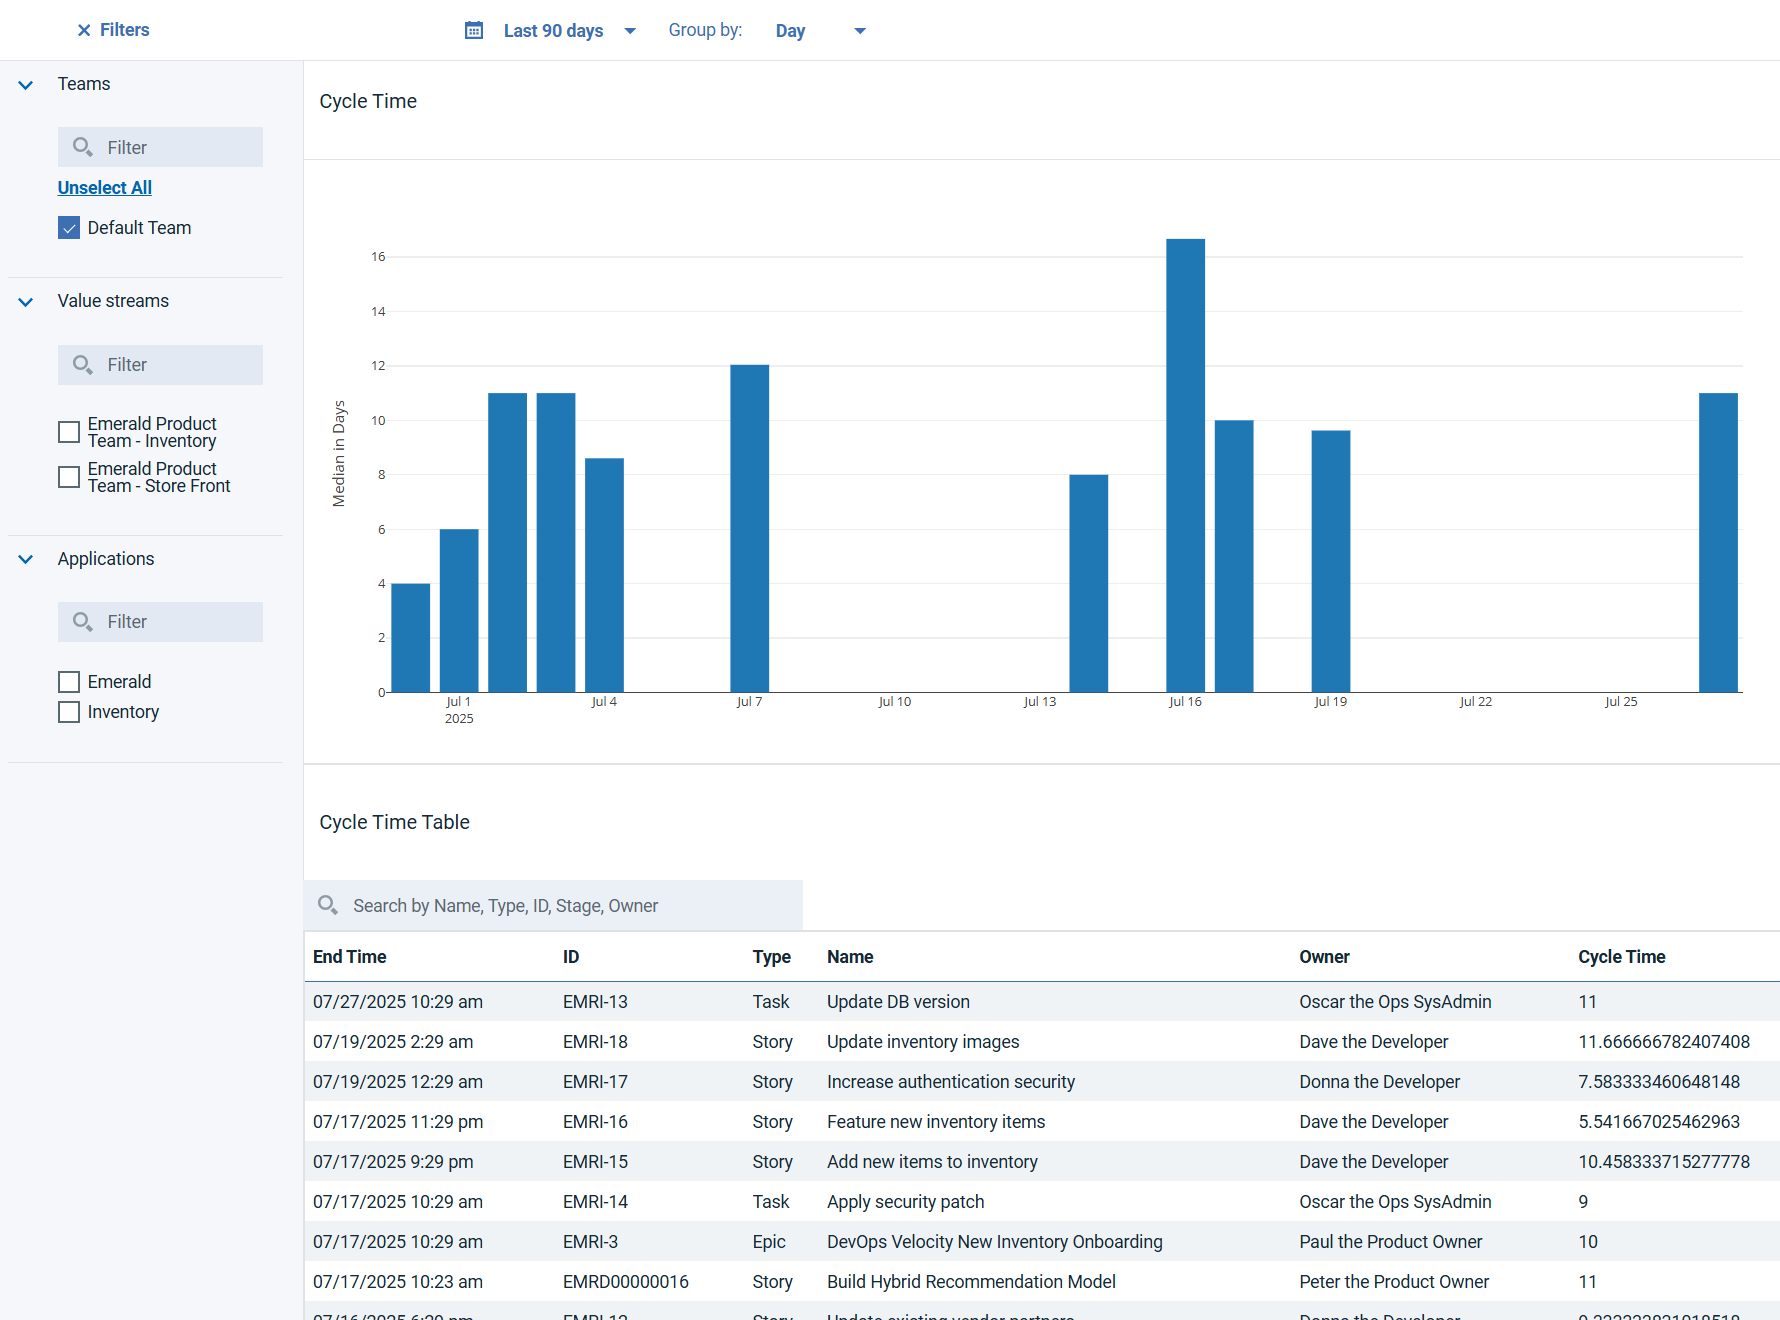Select the Inventory application checkbox
1780x1320 pixels.
[69, 712]
